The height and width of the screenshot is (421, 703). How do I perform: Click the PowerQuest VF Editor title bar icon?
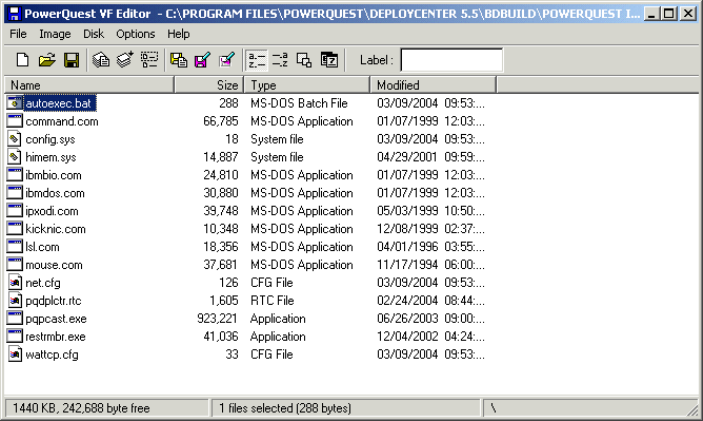click(x=14, y=14)
